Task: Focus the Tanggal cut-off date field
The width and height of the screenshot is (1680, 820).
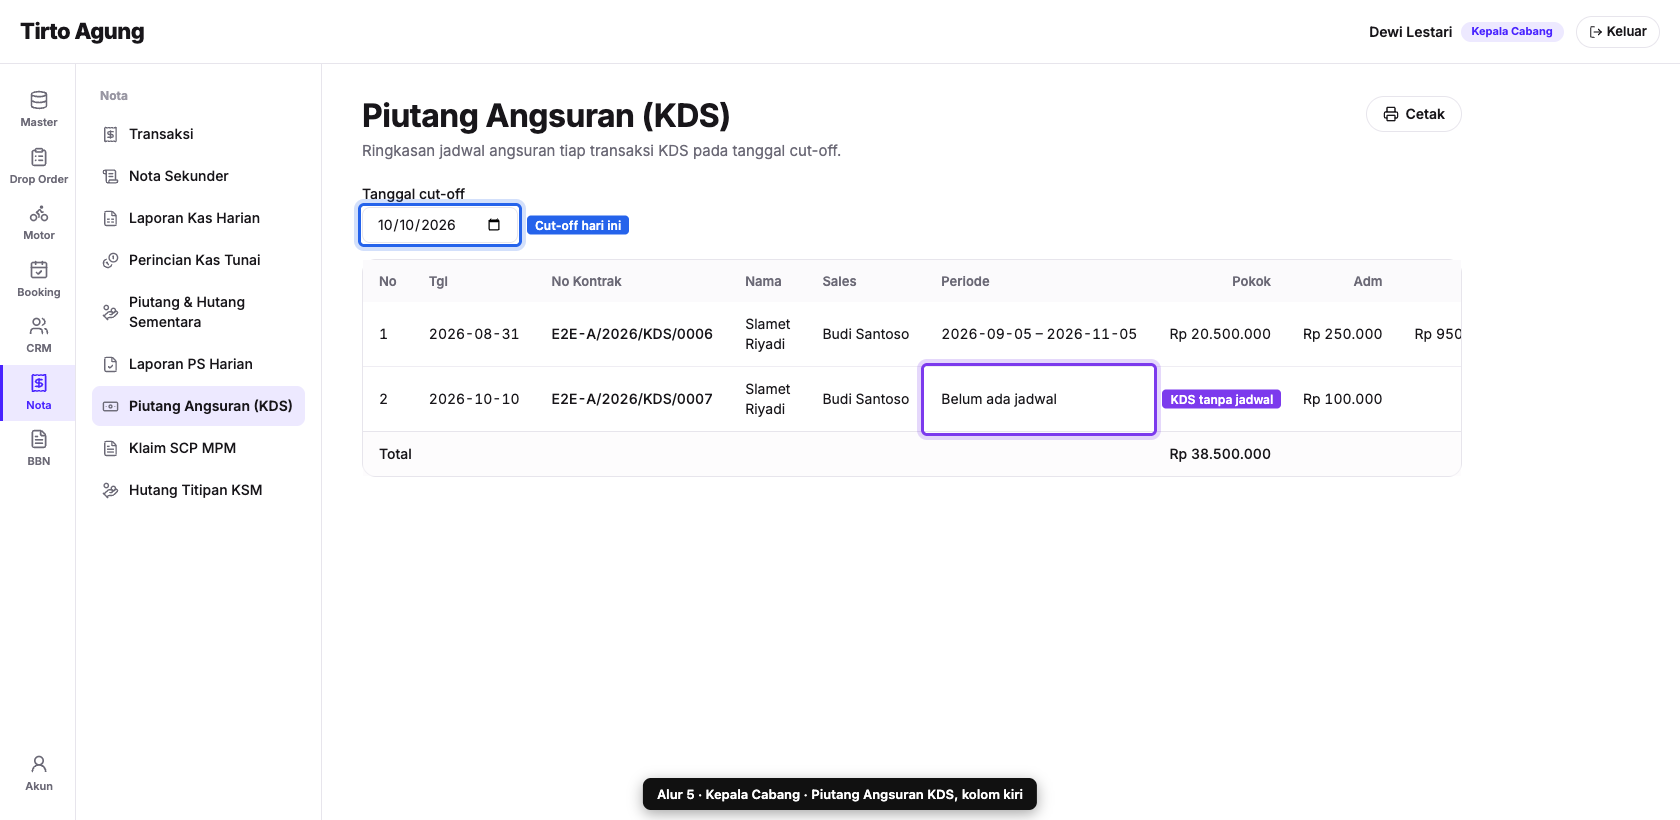Action: pyautogui.click(x=440, y=225)
